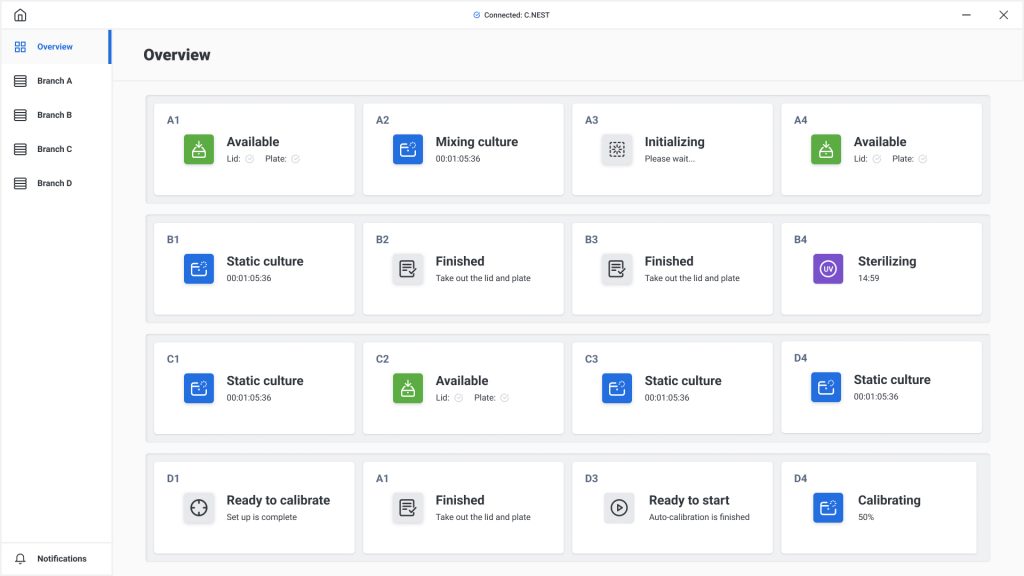Select the blue Mixing culture icon on A2
This screenshot has width=1024, height=576.
point(408,150)
